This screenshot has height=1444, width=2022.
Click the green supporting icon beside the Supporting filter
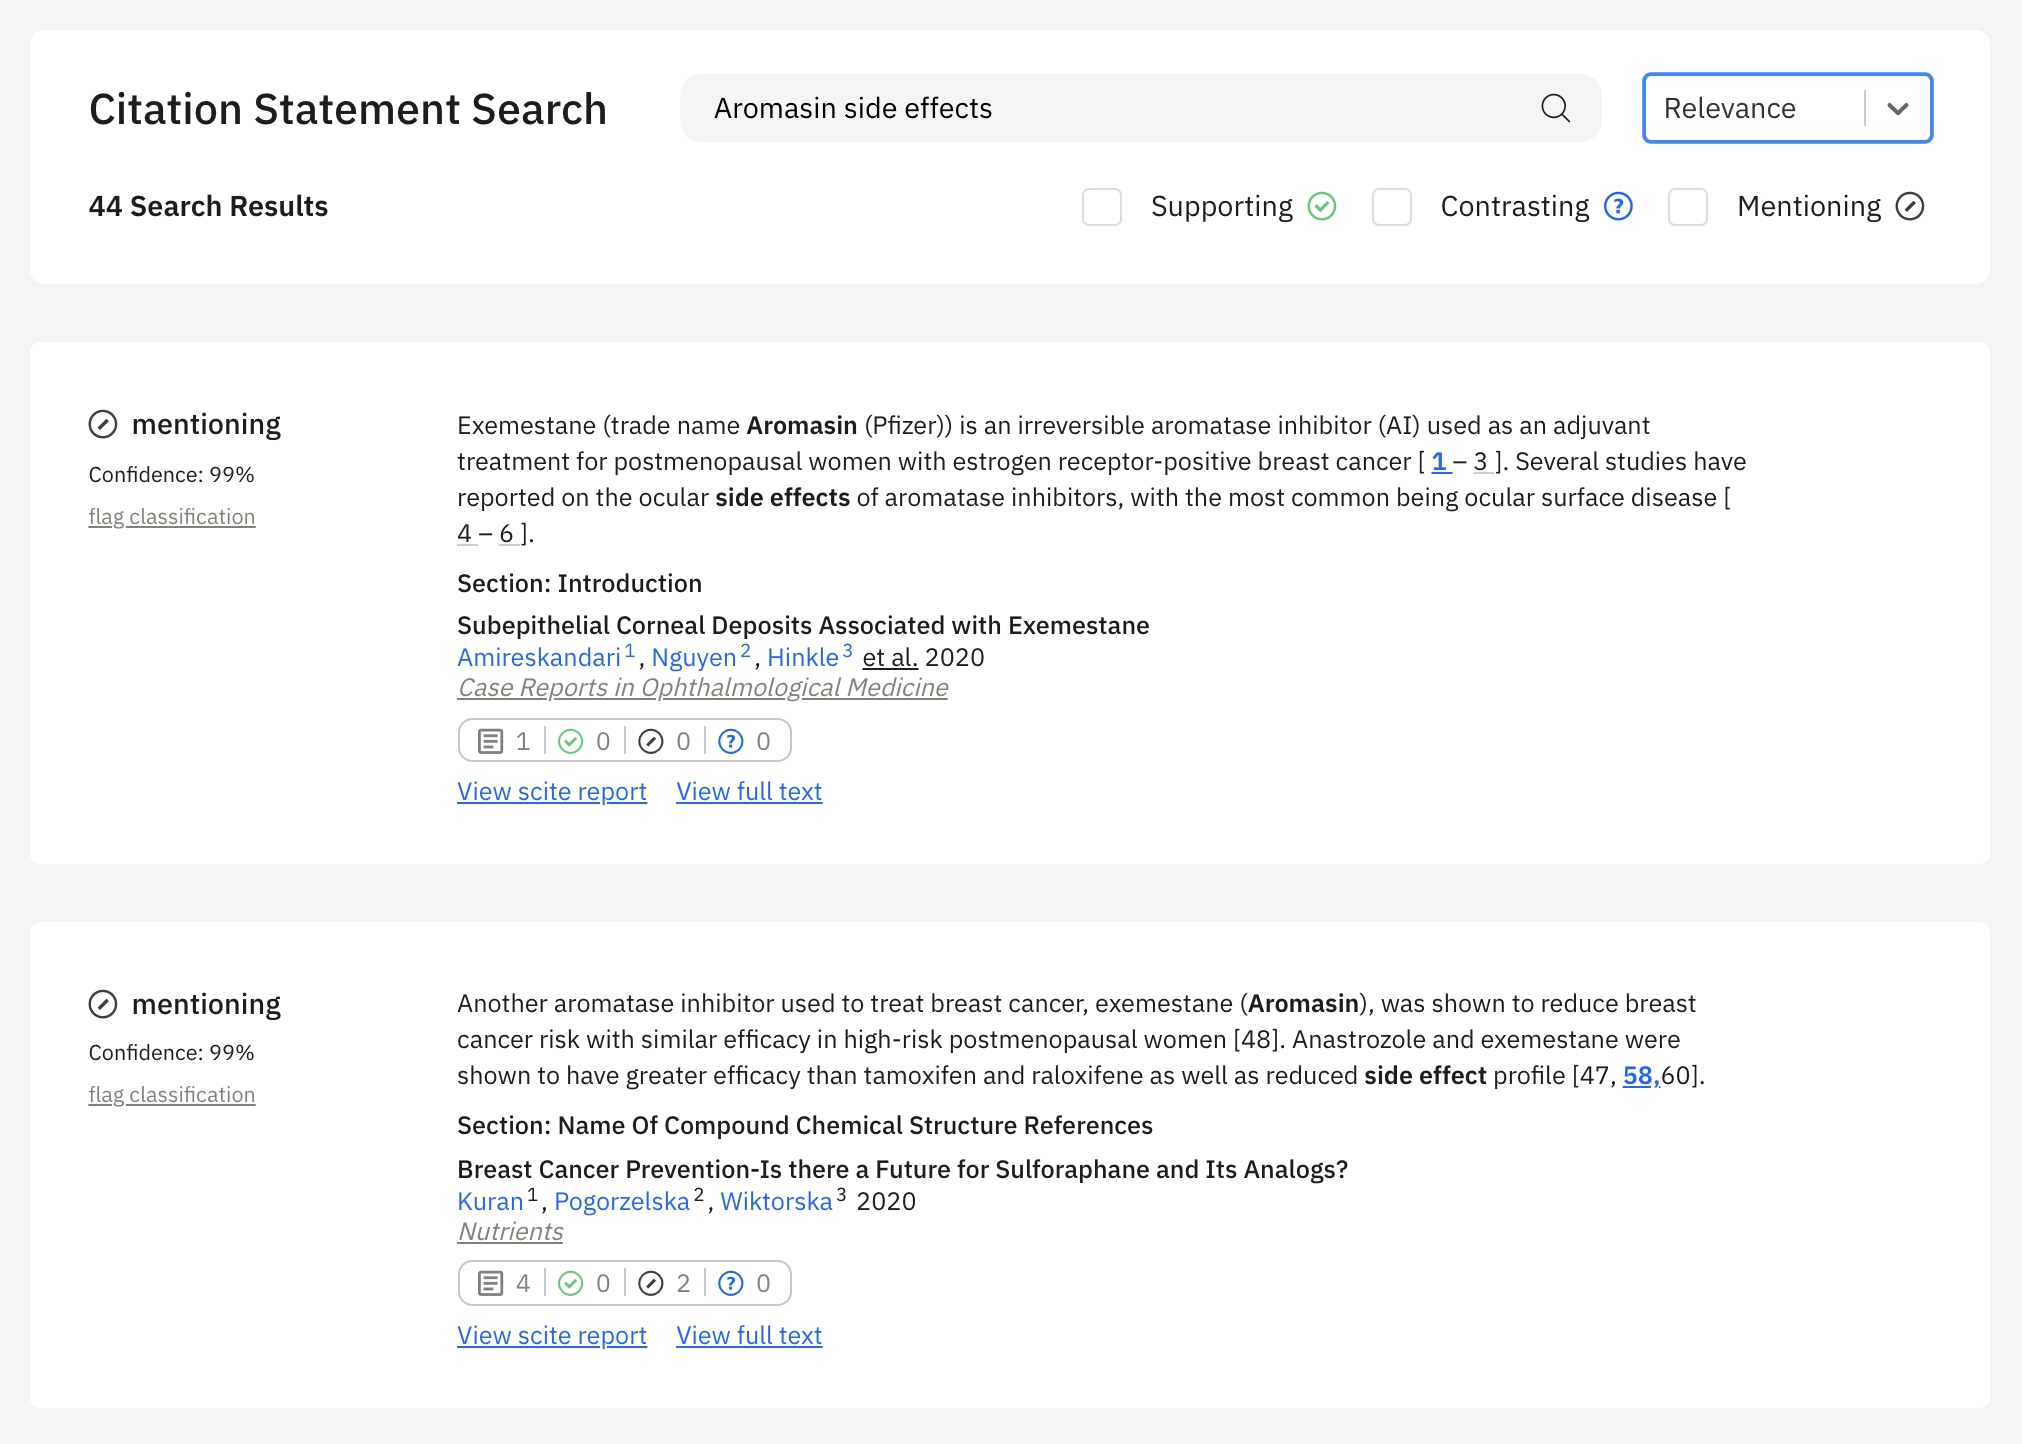pos(1322,206)
